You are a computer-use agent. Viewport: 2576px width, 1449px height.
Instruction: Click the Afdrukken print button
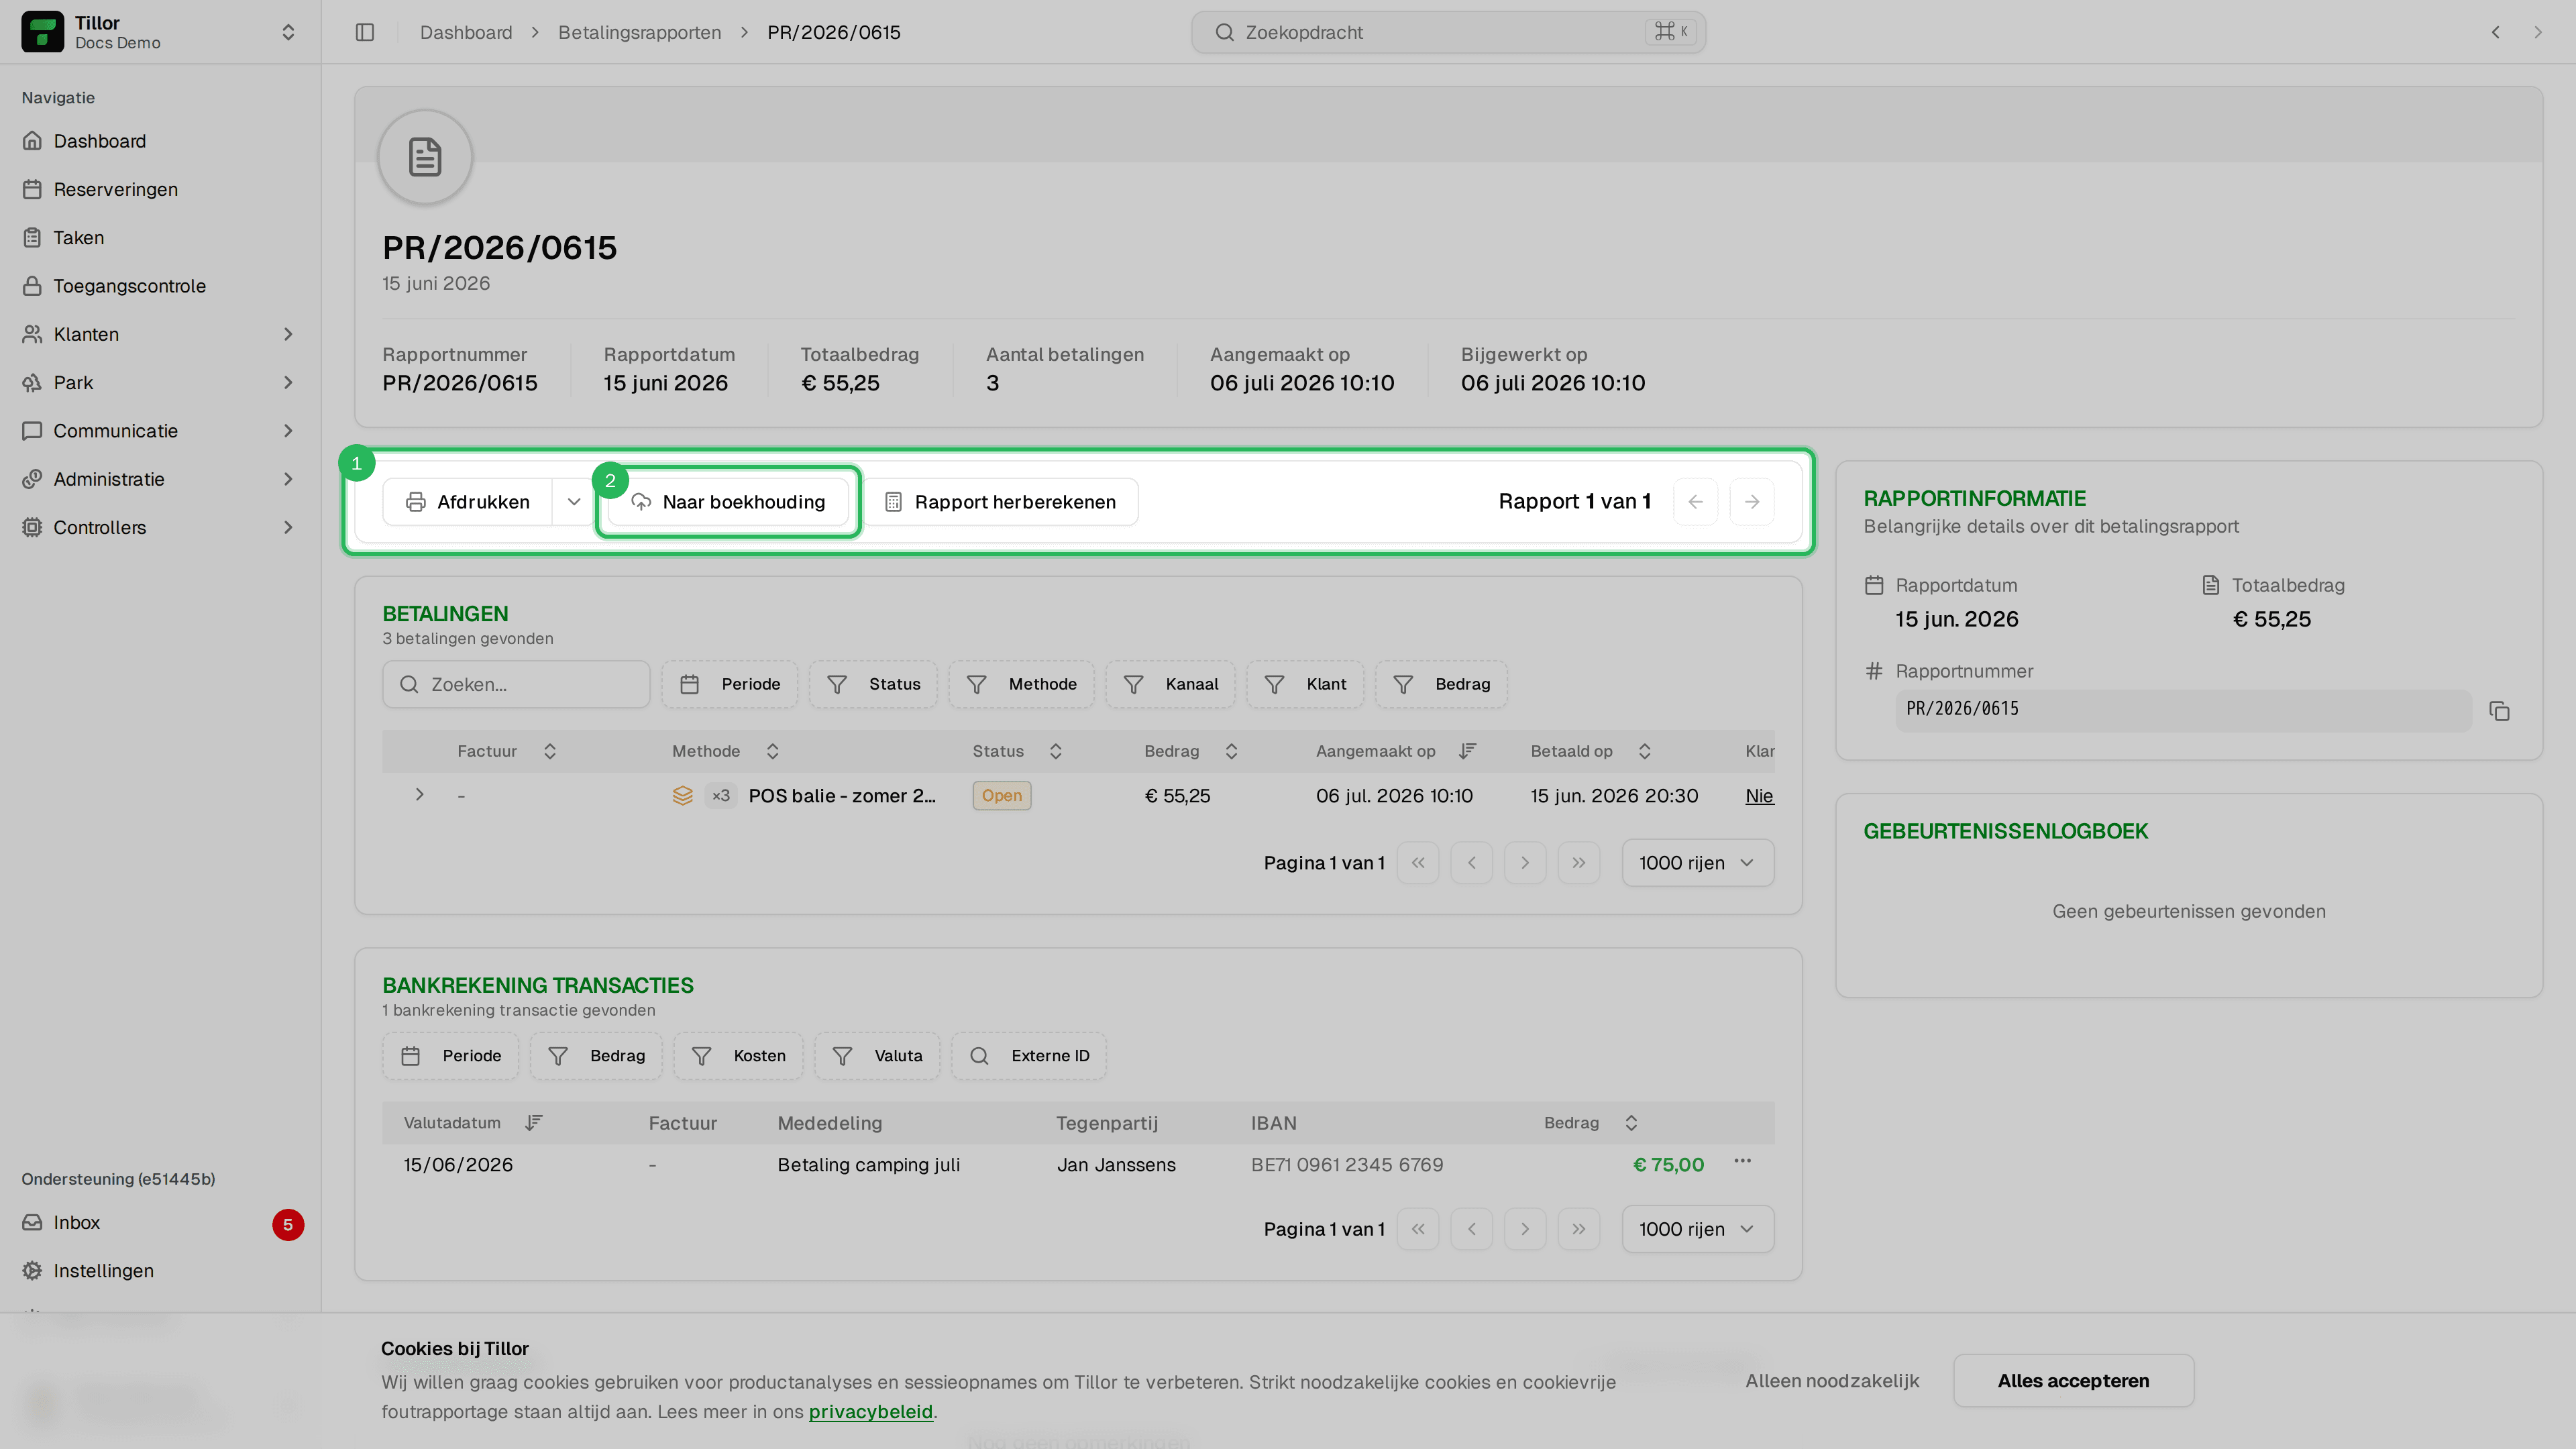pos(468,501)
